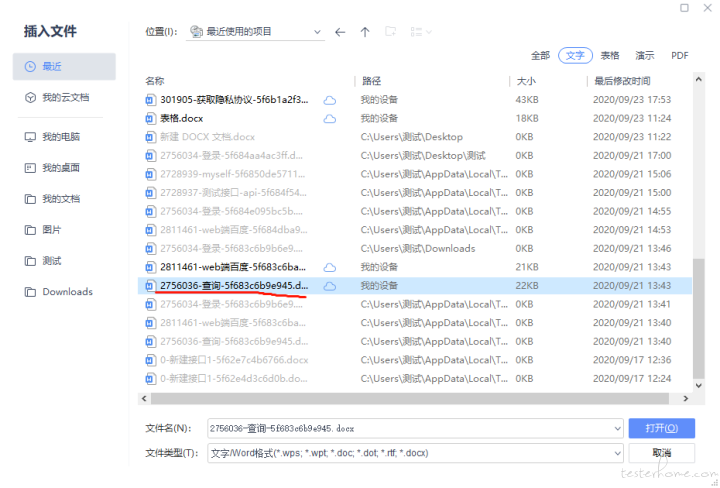The image size is (720, 488).
Task: Click document icon of 0-新建接口1-5f62e7c4b6766.docx
Action: [150, 360]
